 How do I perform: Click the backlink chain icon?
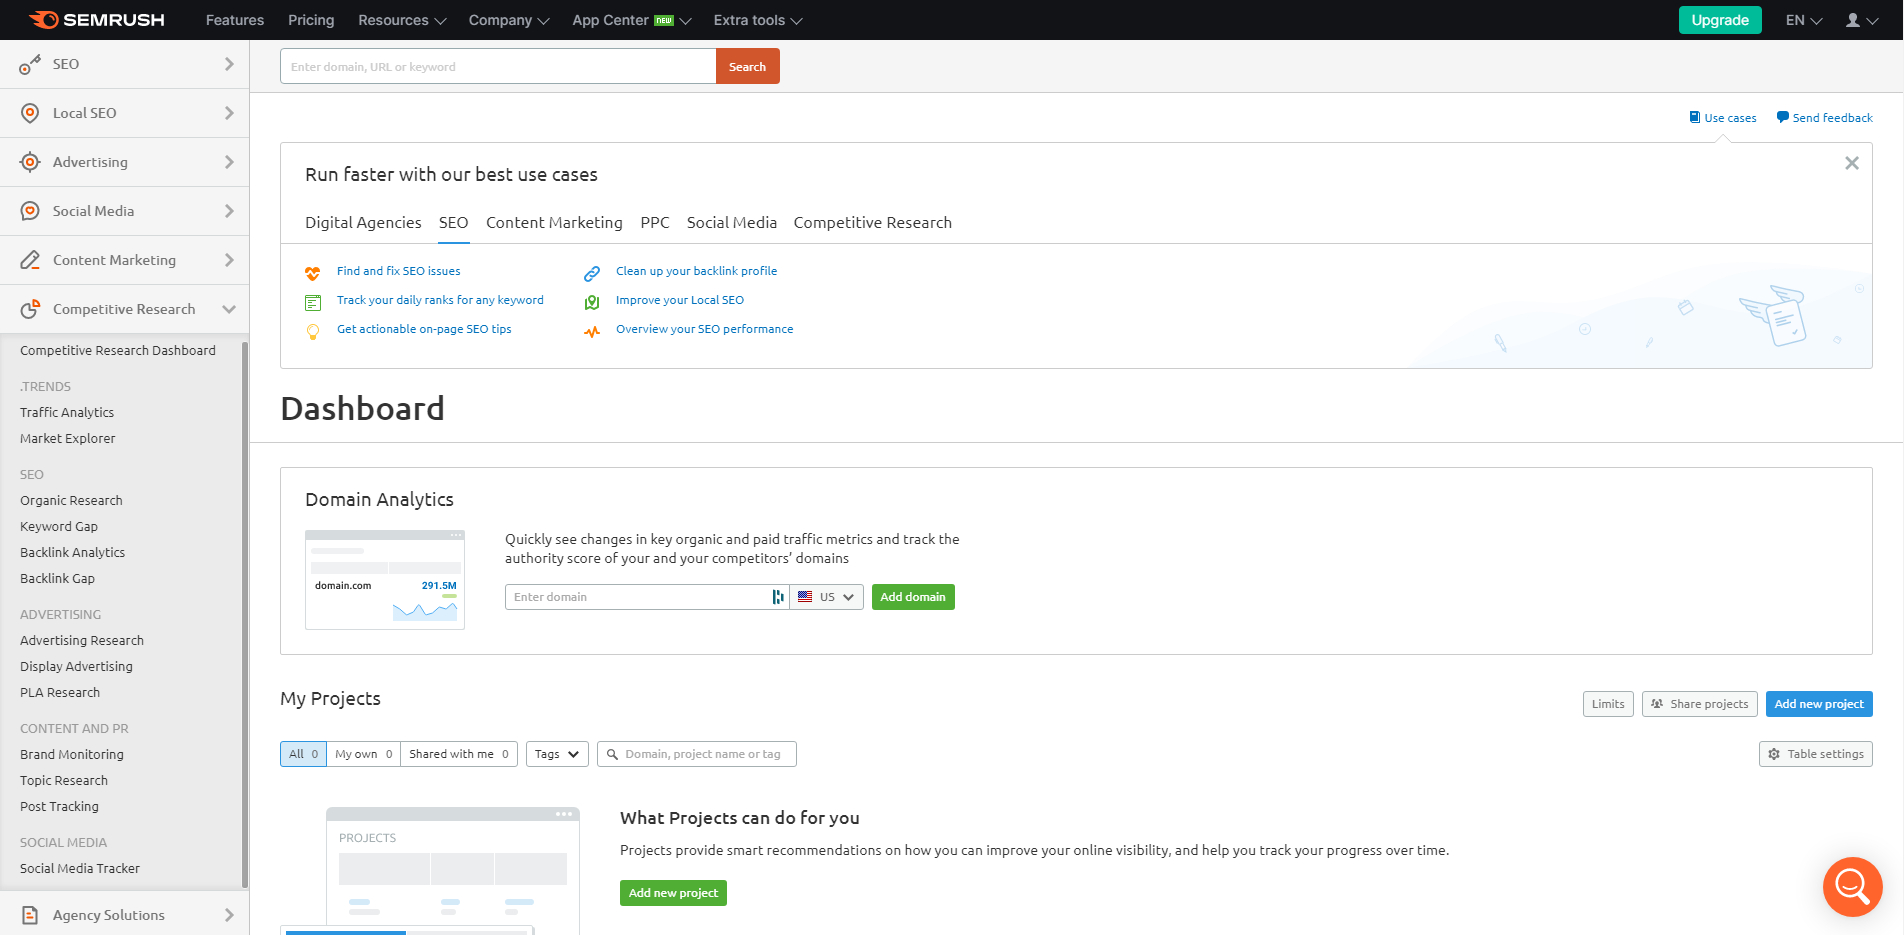click(x=592, y=273)
